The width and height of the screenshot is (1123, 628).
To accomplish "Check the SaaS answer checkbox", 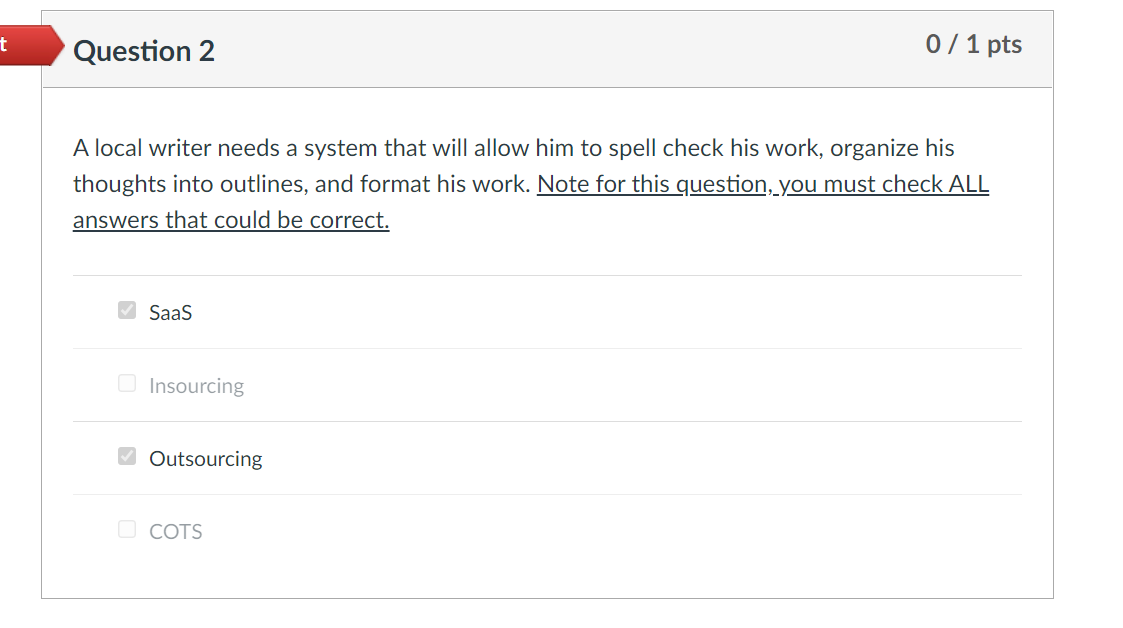I will 126,310.
